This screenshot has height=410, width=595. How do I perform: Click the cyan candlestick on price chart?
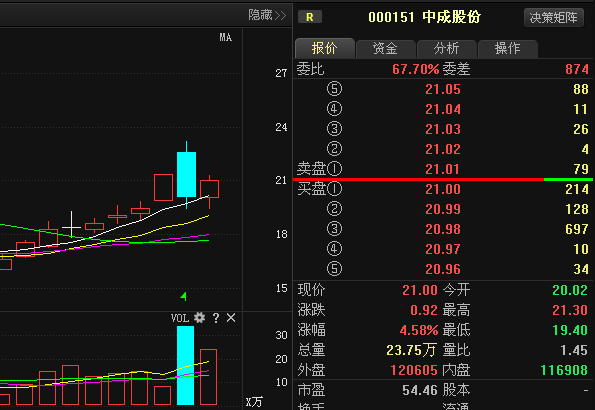coord(186,174)
